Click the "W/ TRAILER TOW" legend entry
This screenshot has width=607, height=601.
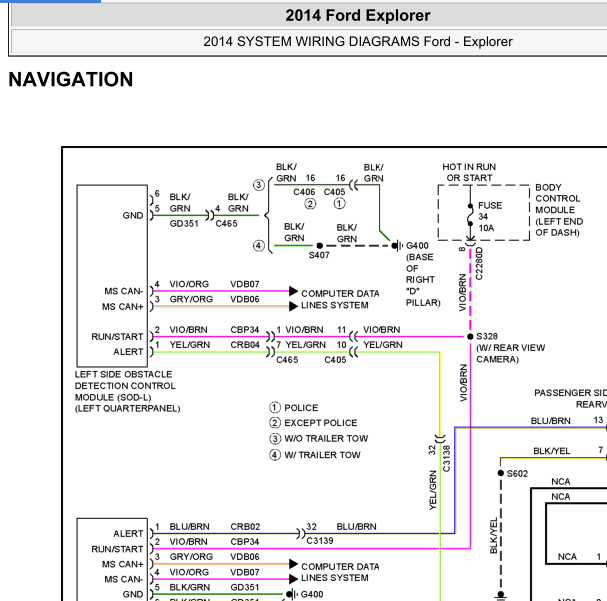322,454
